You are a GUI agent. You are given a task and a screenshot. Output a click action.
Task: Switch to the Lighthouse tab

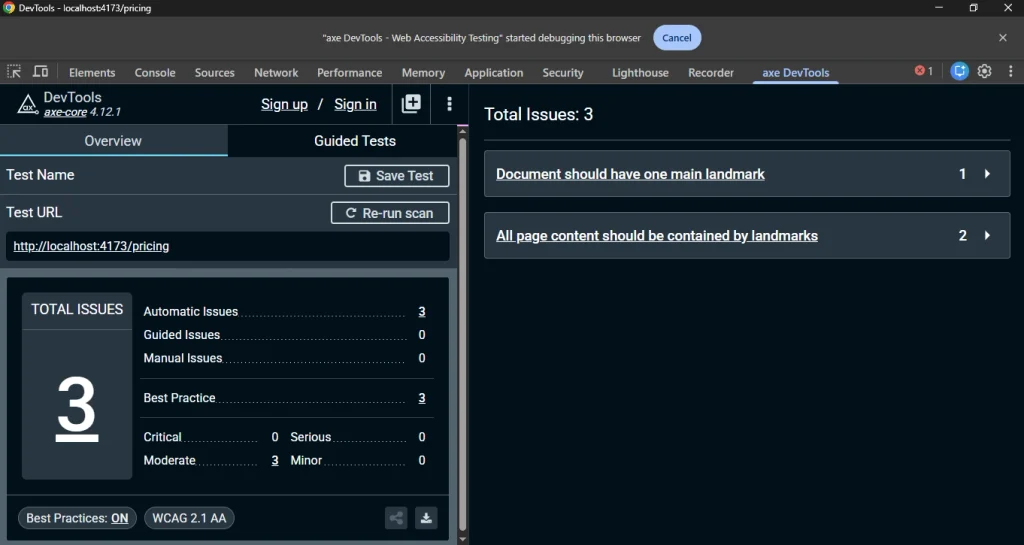640,72
